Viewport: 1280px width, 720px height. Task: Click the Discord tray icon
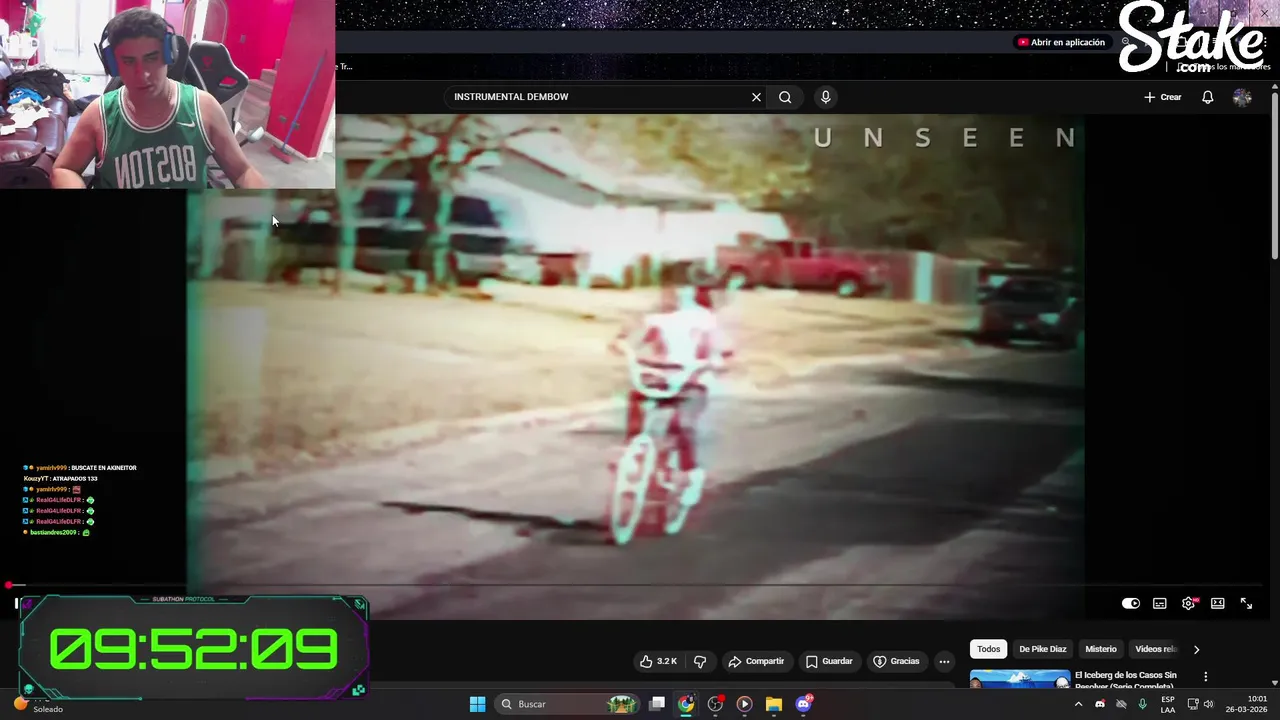coord(1100,704)
